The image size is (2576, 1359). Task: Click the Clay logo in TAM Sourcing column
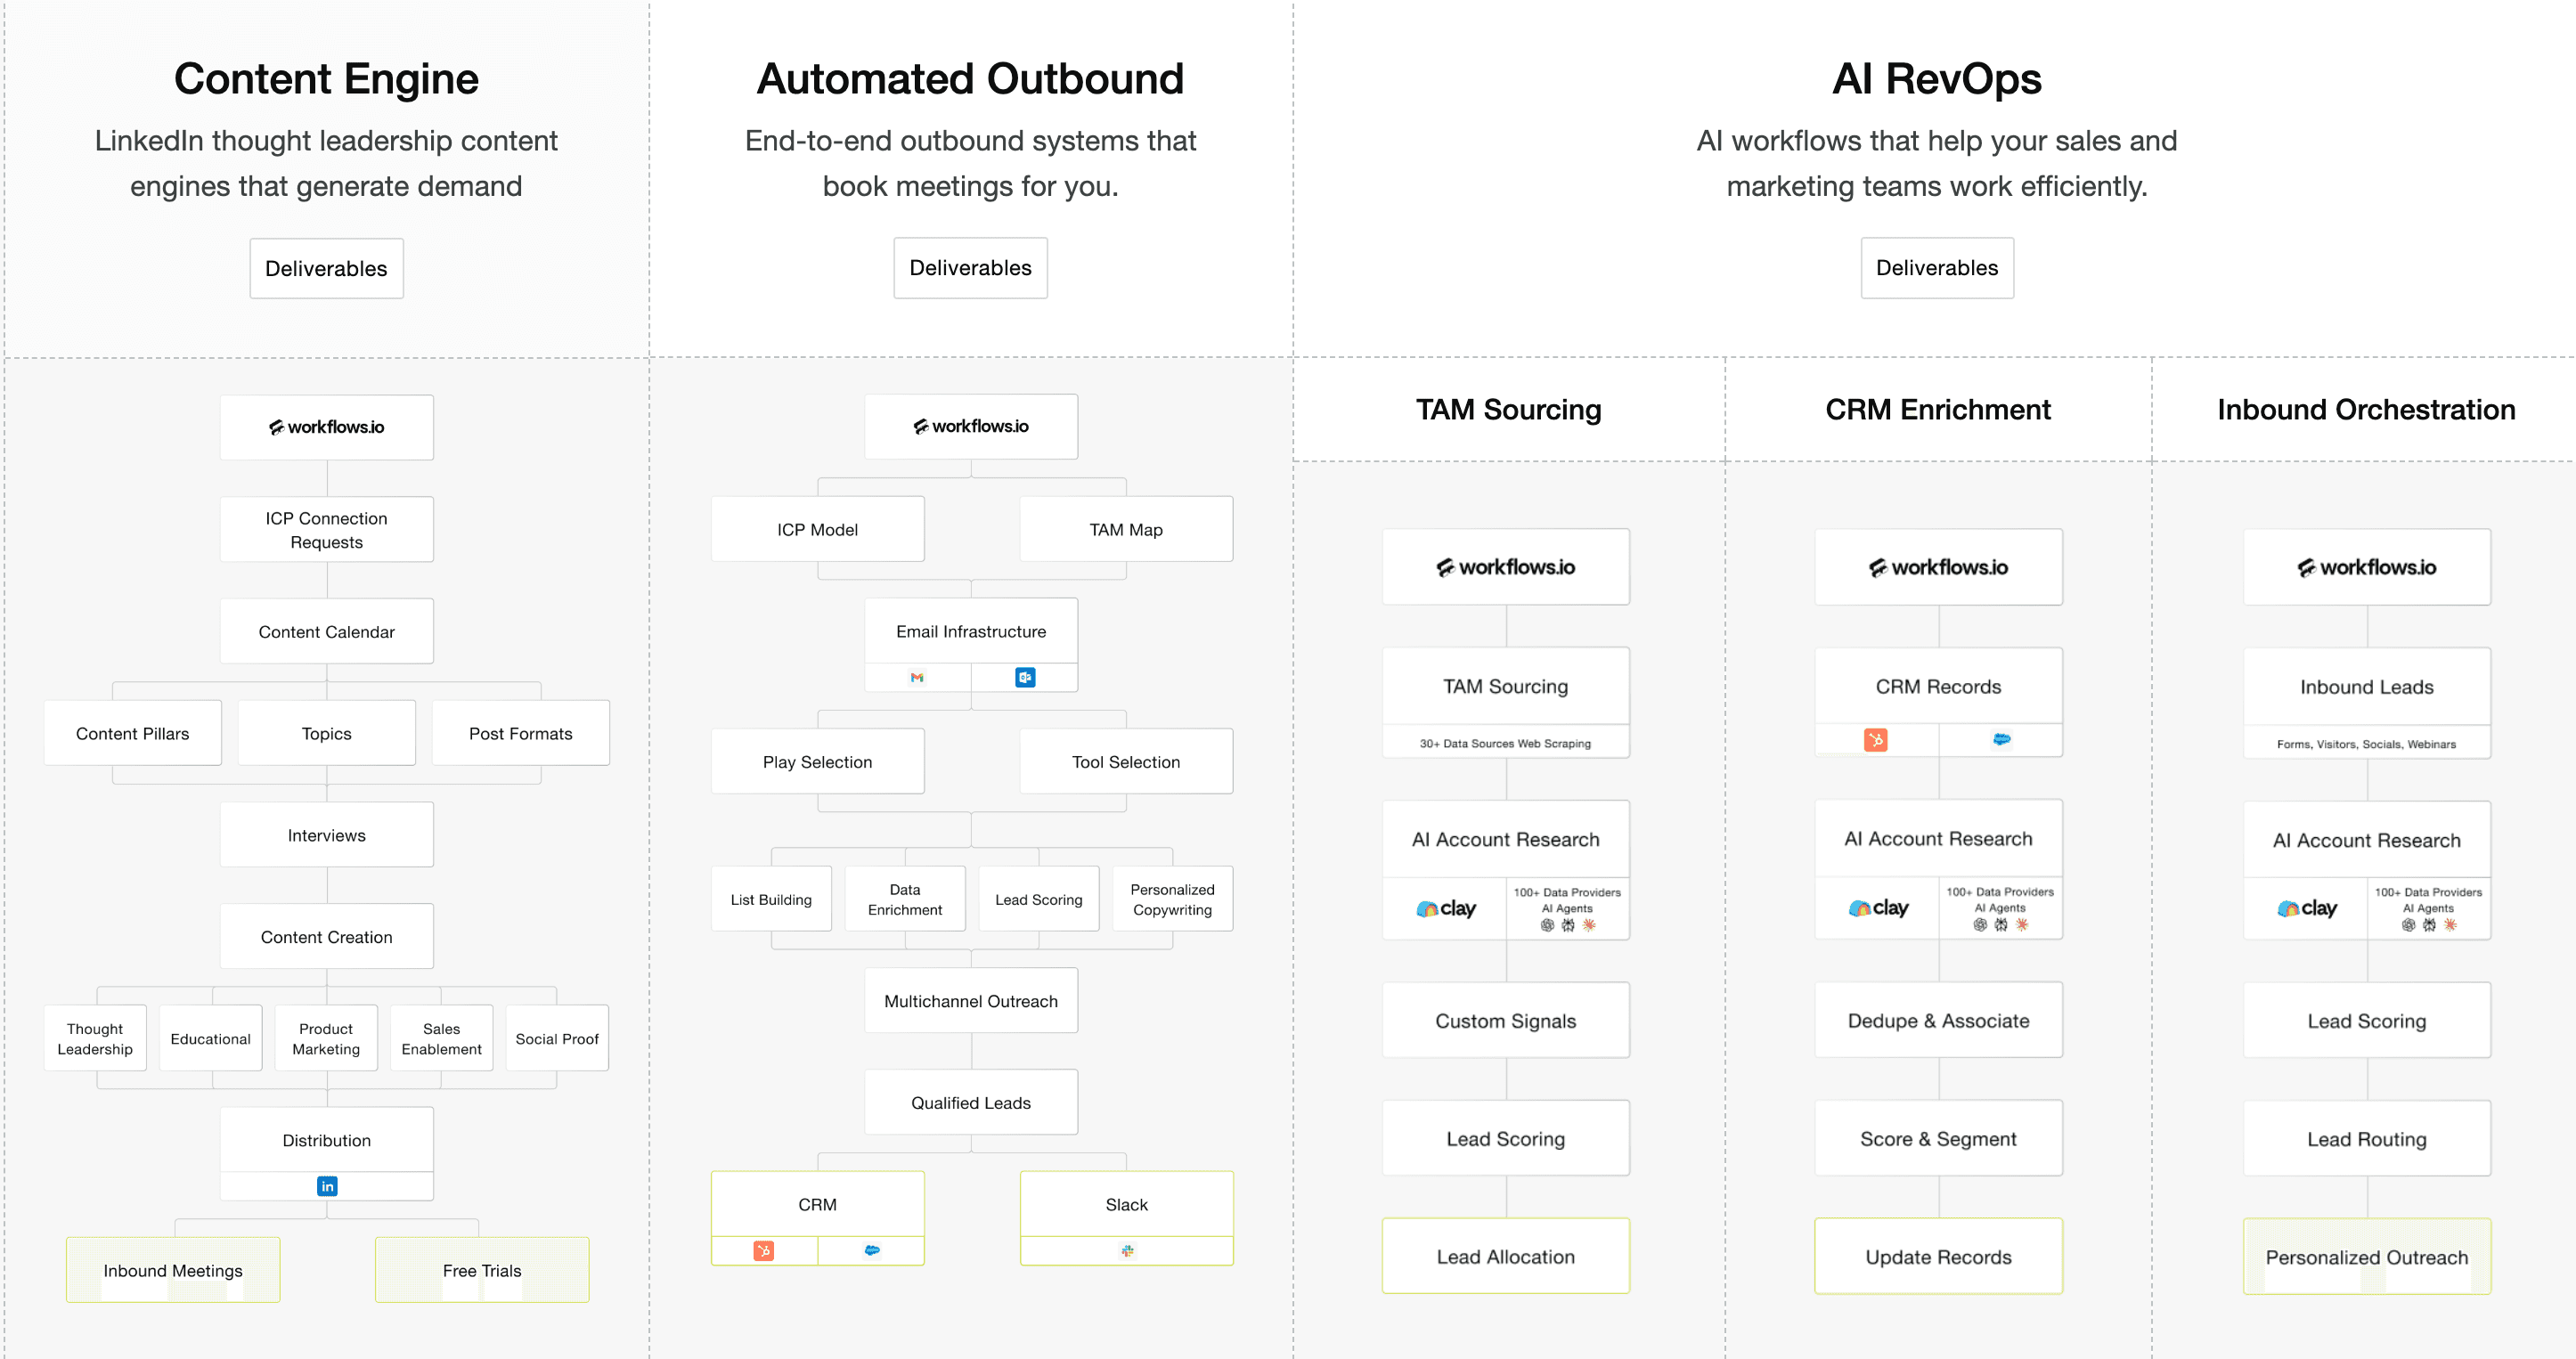point(1446,909)
